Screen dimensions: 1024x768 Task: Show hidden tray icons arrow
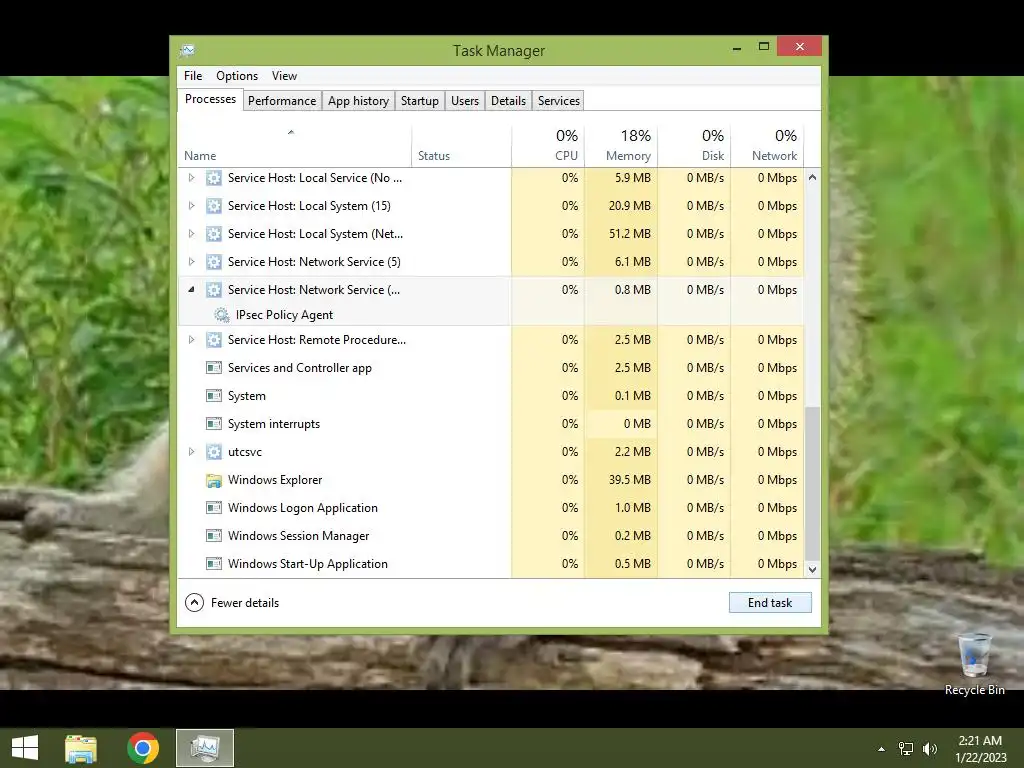pyautogui.click(x=881, y=749)
